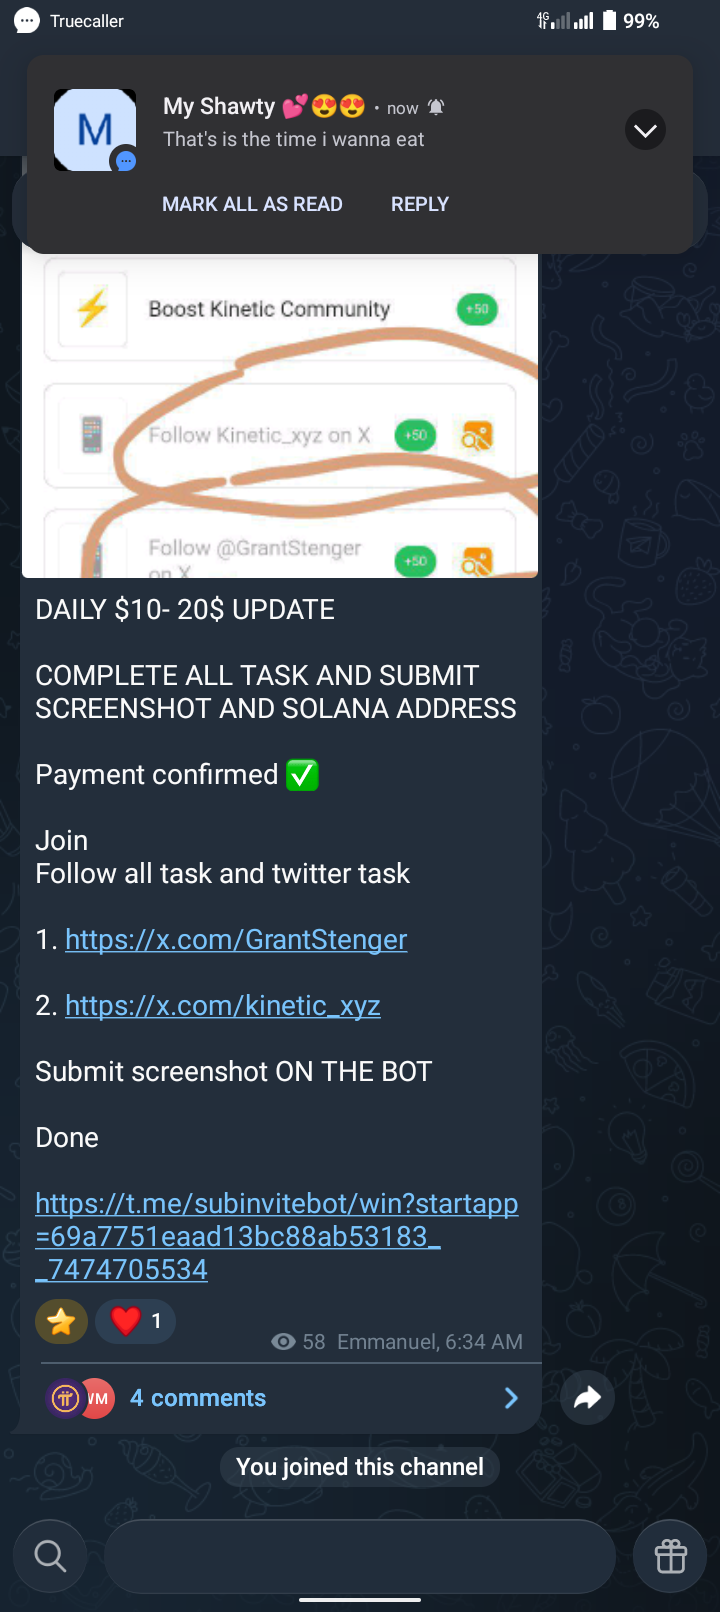Tap the Boost Kinetic Community lightning icon
720x1612 pixels.
92,309
